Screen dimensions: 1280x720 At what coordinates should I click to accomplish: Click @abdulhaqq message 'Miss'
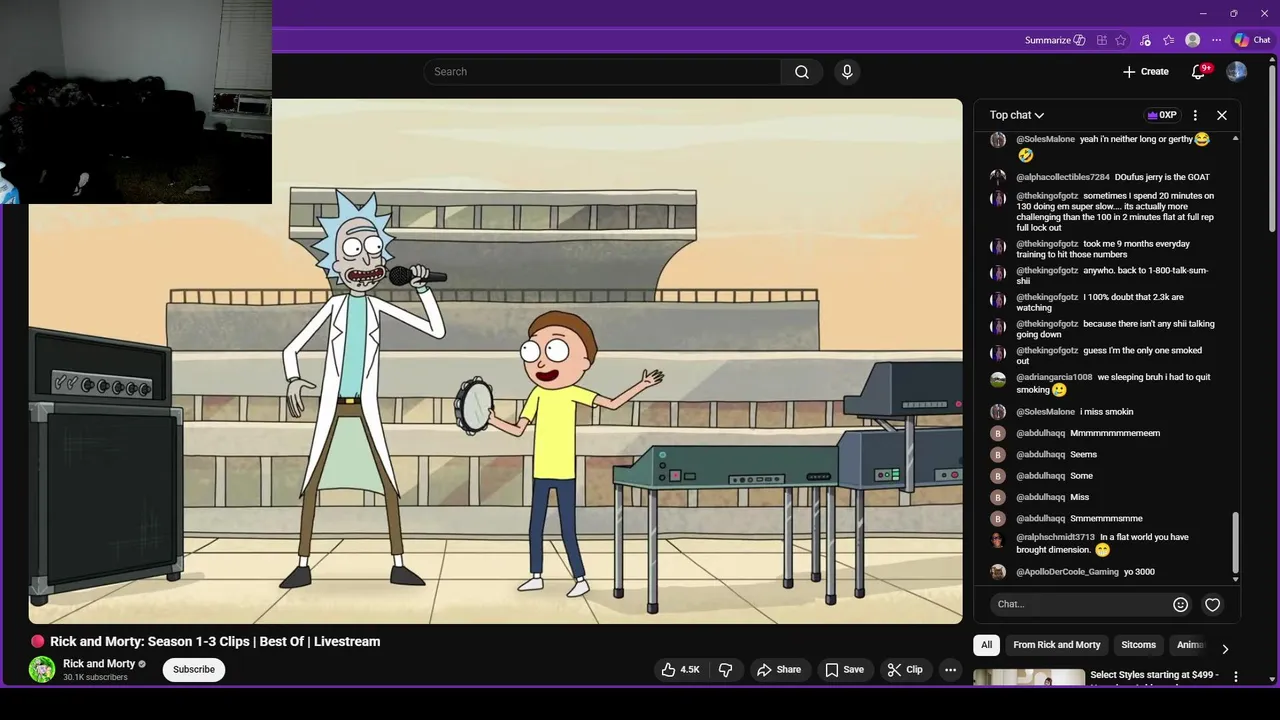1079,497
